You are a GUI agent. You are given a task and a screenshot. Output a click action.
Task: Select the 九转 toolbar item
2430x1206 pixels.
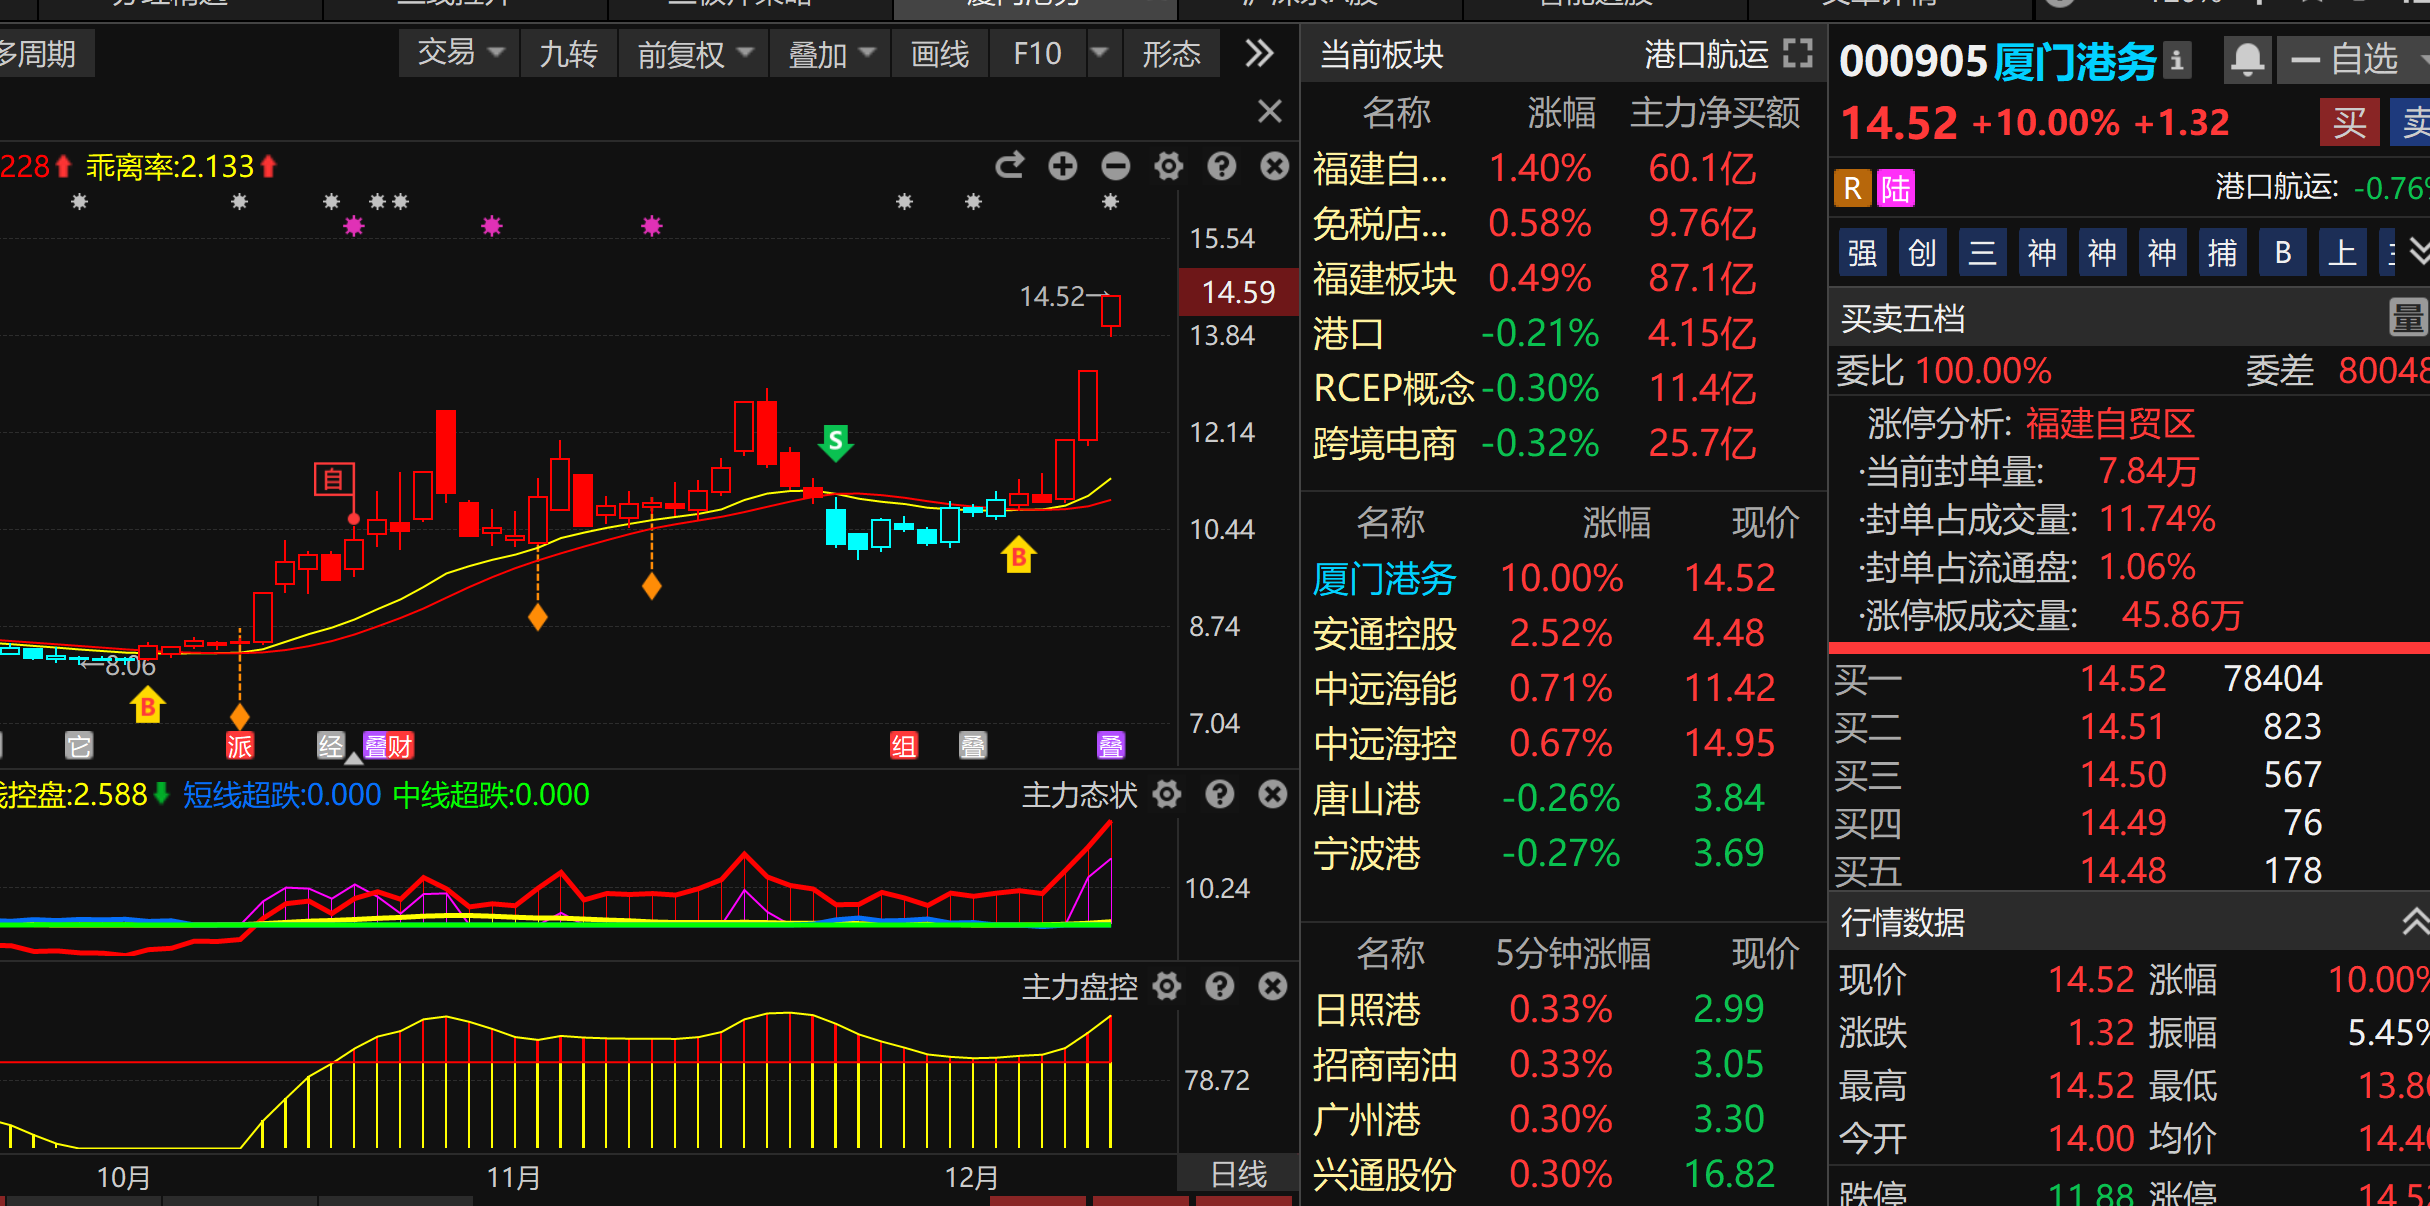click(x=567, y=53)
